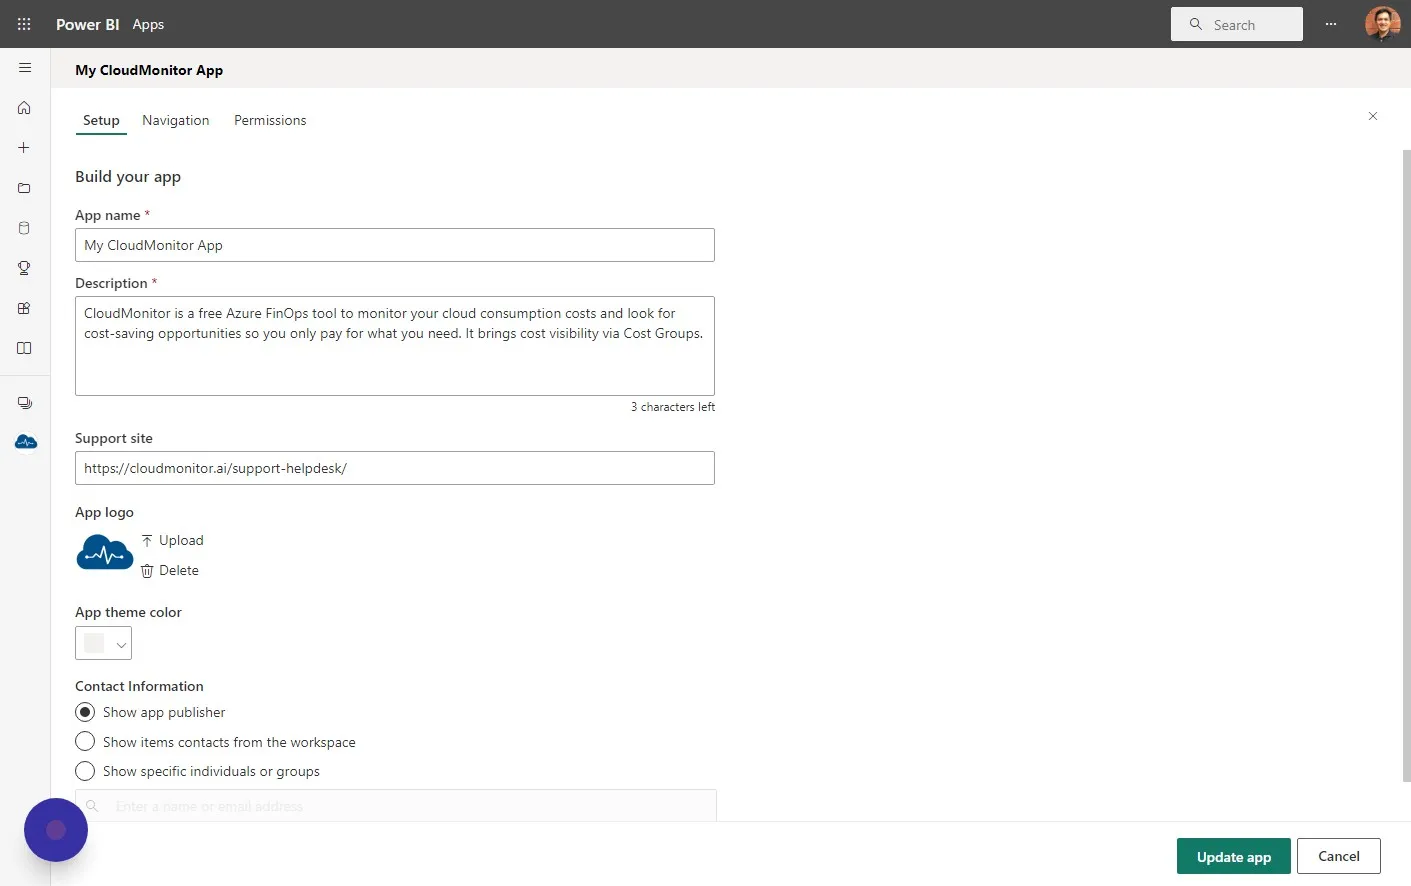Click the magnifier icon in Search box
This screenshot has height=886, width=1411.
pyautogui.click(x=1195, y=24)
